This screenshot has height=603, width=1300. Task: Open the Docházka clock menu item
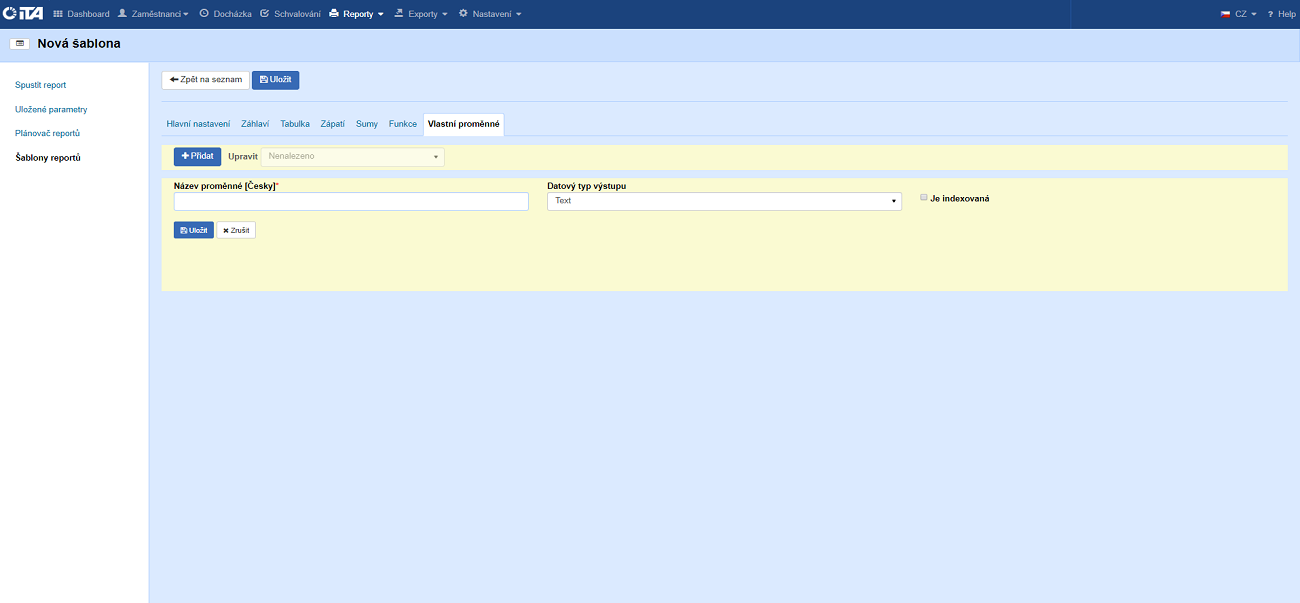pos(225,14)
